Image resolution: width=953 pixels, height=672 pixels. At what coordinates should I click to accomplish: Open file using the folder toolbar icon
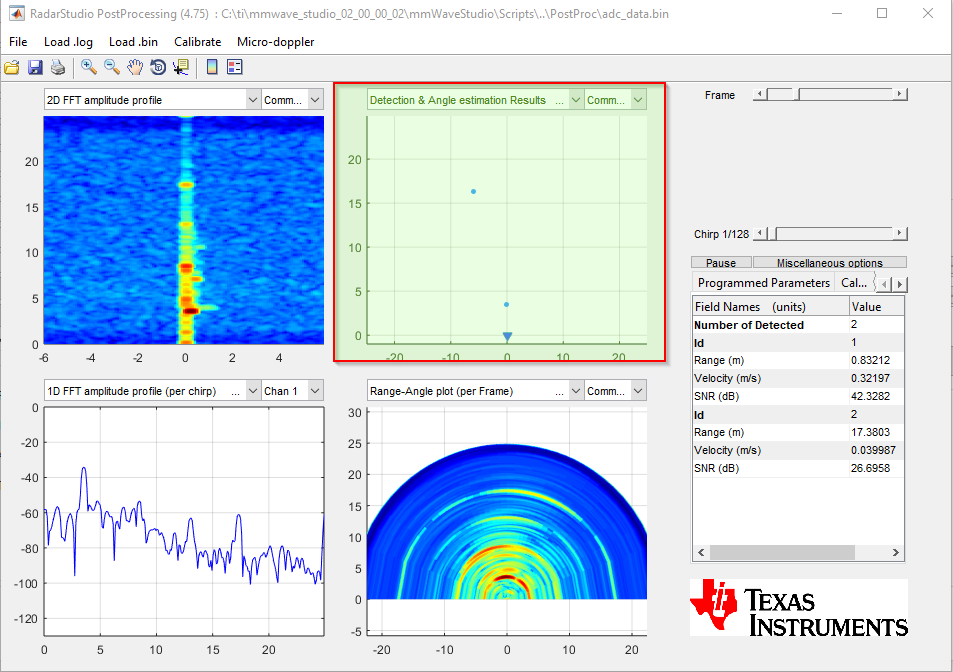(x=12, y=67)
